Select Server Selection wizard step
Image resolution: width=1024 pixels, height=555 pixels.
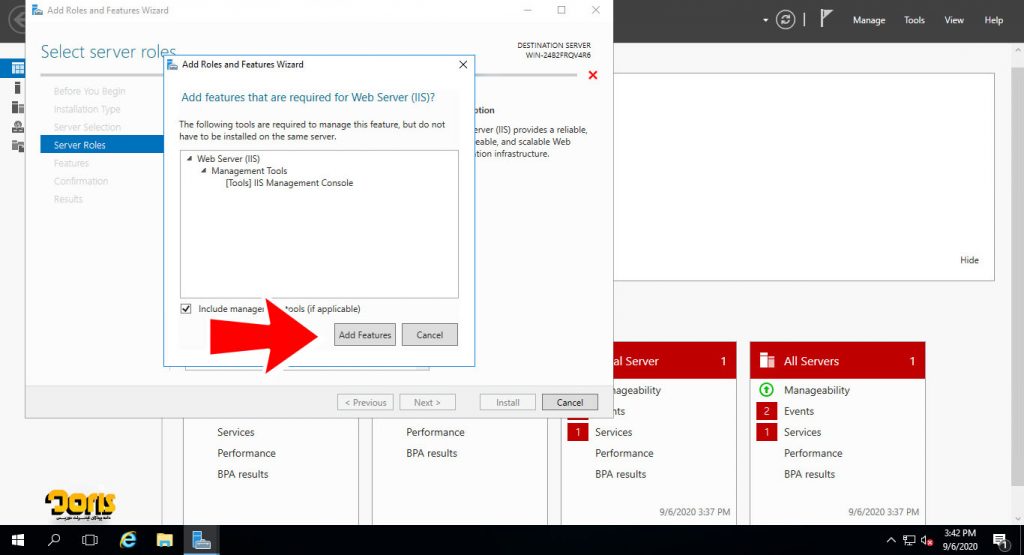tap(87, 127)
